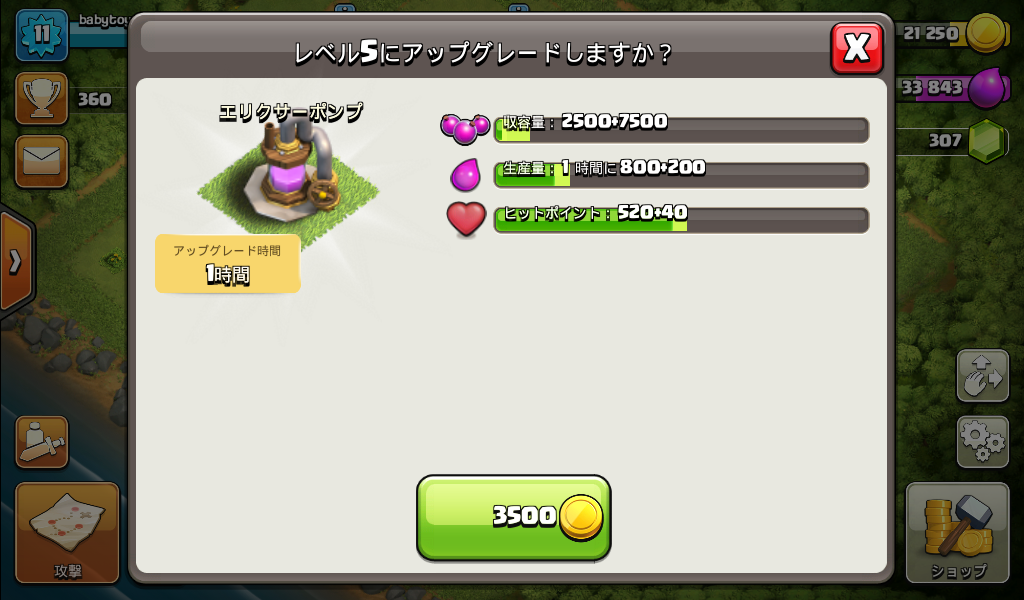The image size is (1024, 600).
Task: Click the storage capacity progress bar
Action: [681, 129]
